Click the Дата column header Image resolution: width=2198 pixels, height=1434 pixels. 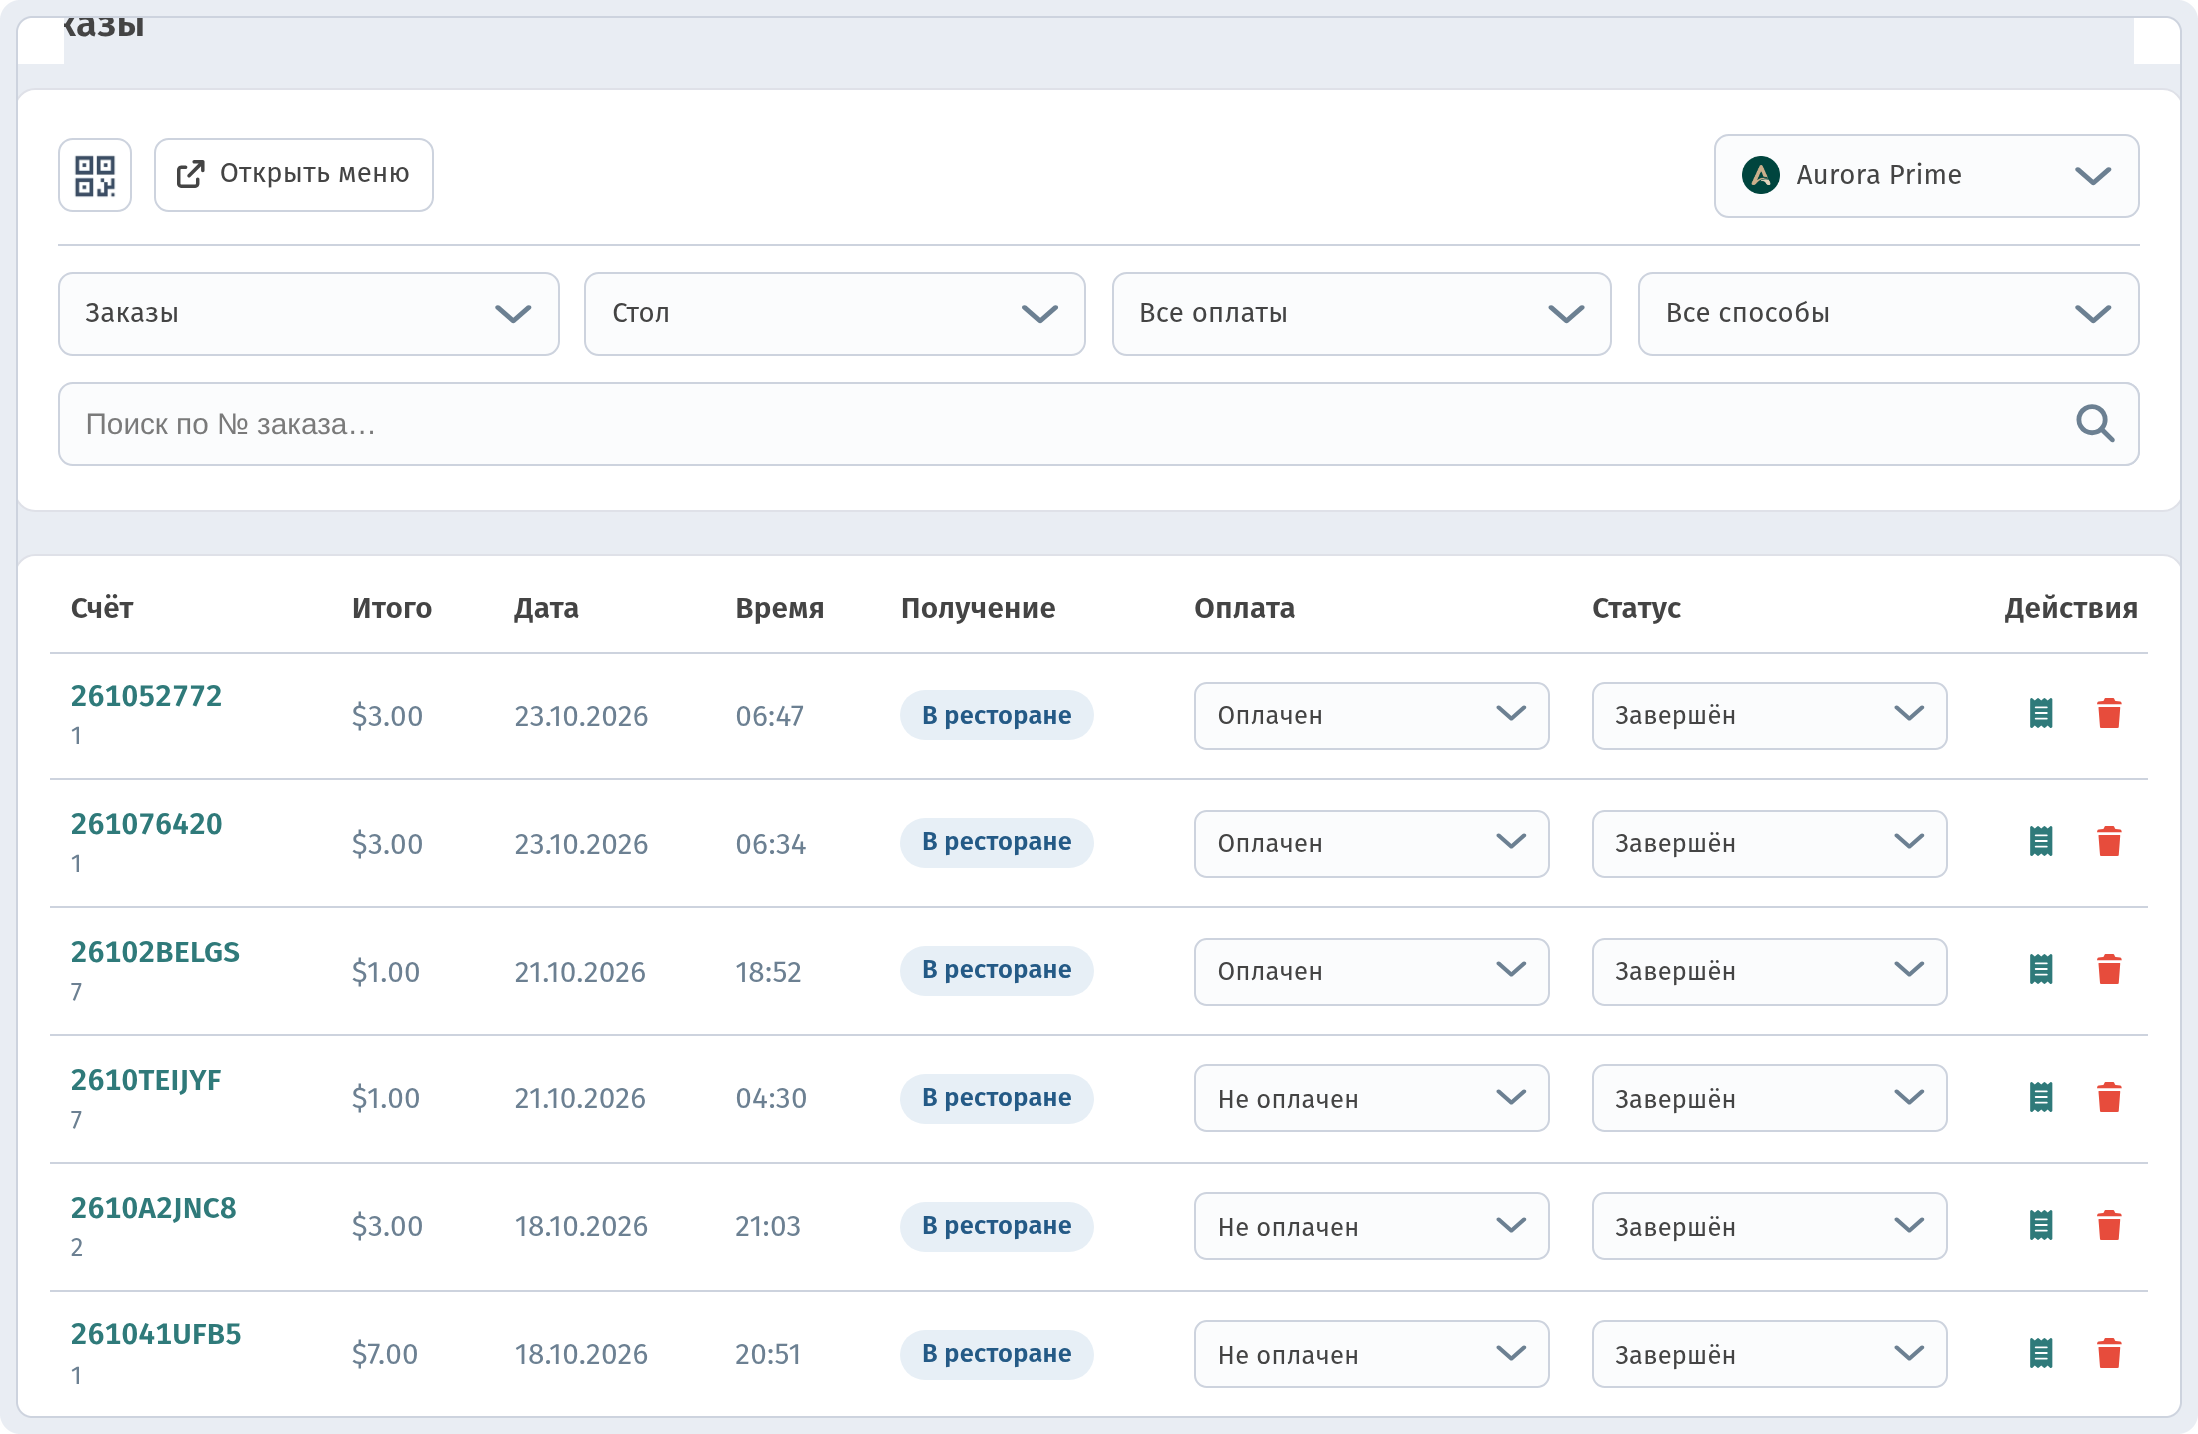[x=546, y=608]
